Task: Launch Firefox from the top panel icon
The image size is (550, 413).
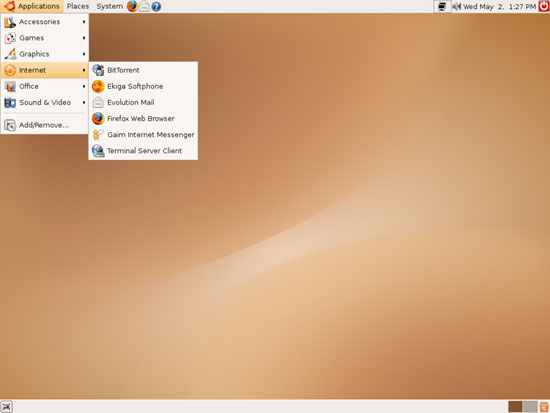Action: click(132, 6)
